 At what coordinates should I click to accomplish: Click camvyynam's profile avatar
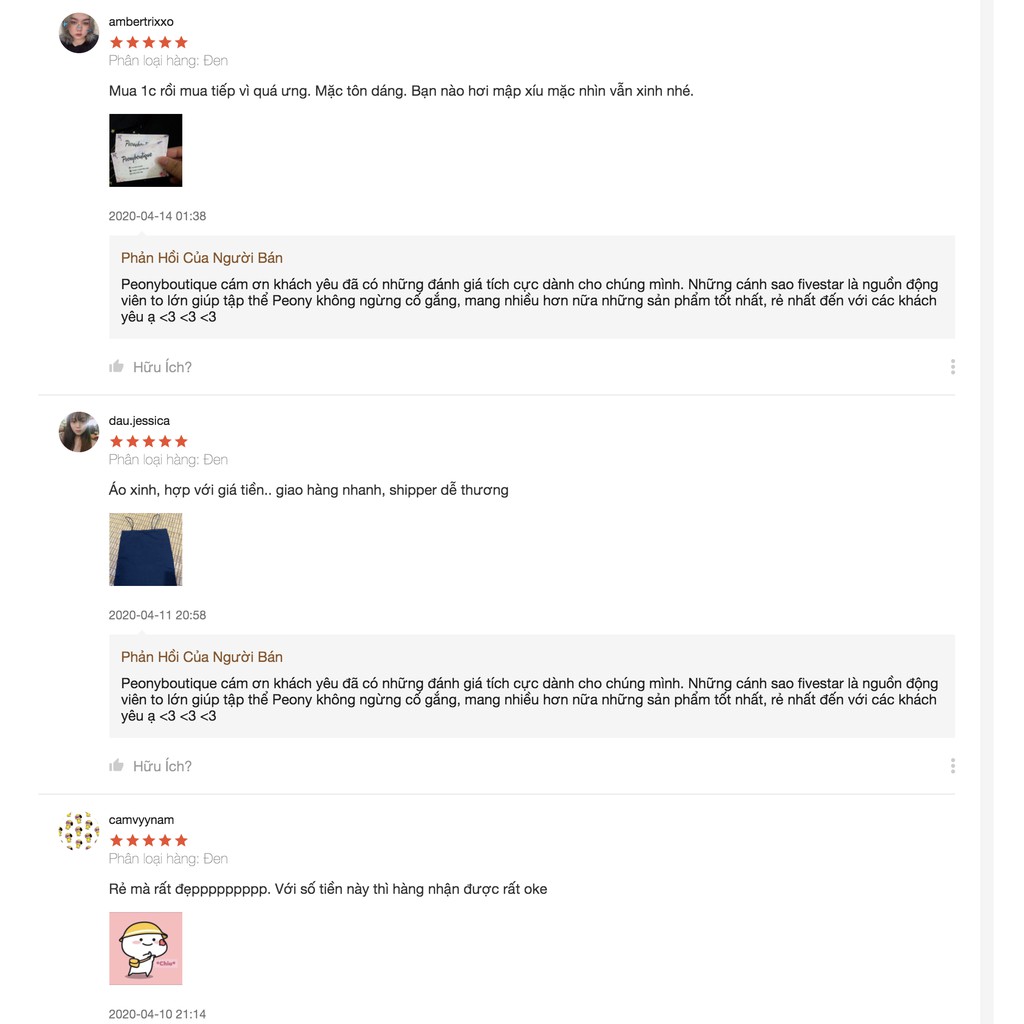point(79,831)
